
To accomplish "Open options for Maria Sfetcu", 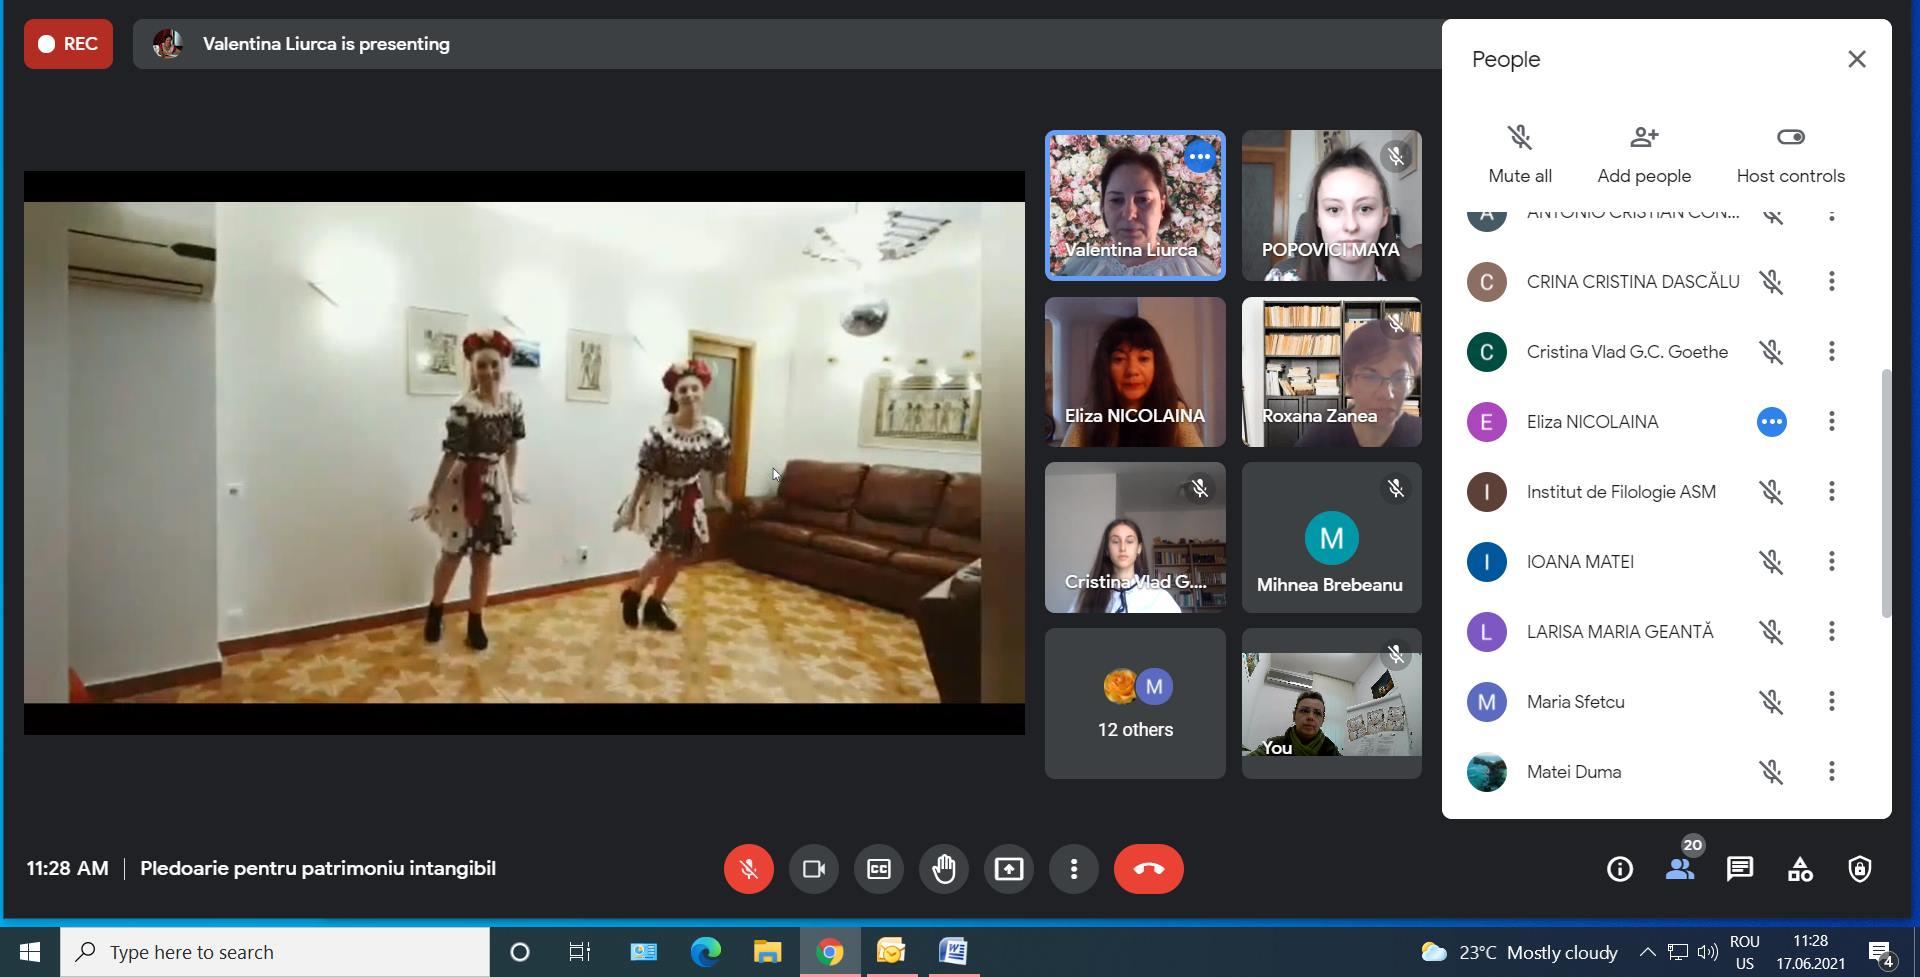I will pyautogui.click(x=1832, y=702).
